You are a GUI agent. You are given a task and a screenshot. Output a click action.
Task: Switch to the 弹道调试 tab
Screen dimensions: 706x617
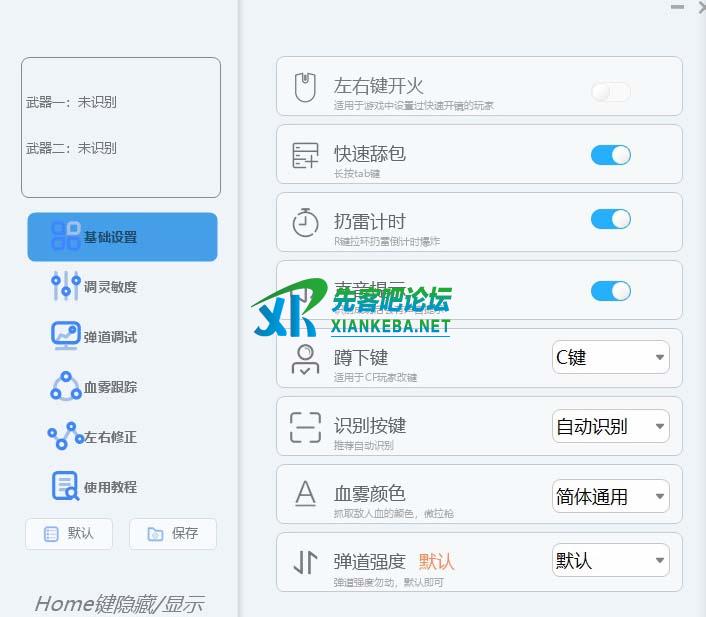click(x=109, y=337)
